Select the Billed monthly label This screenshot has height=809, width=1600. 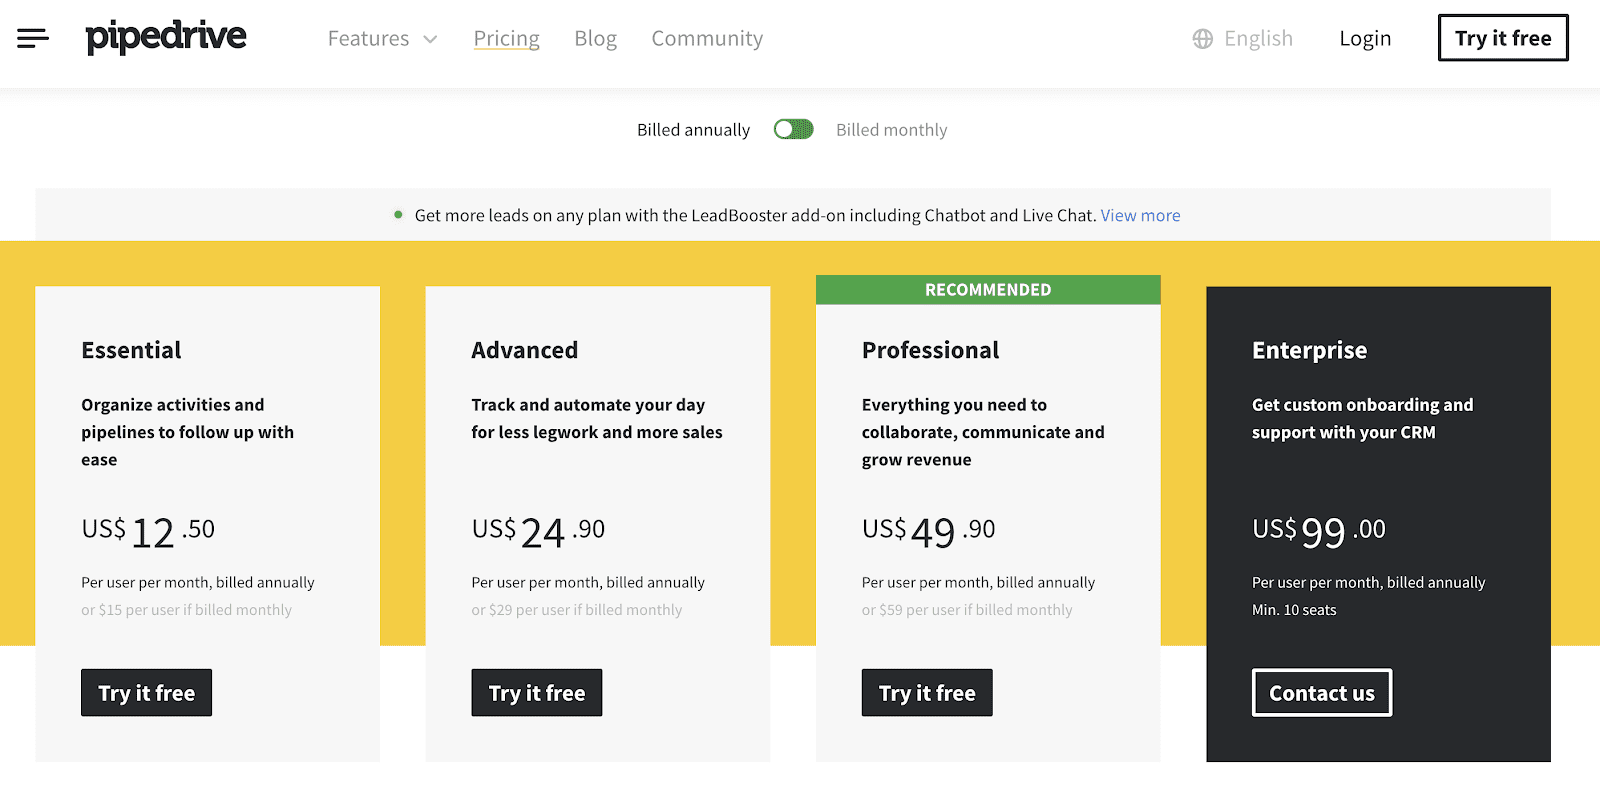click(x=891, y=130)
